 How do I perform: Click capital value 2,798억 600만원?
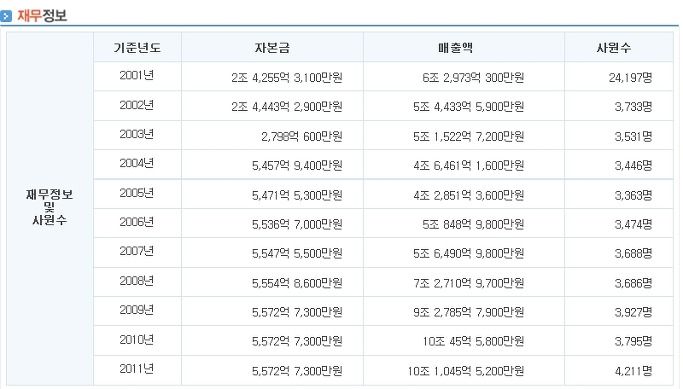302,136
